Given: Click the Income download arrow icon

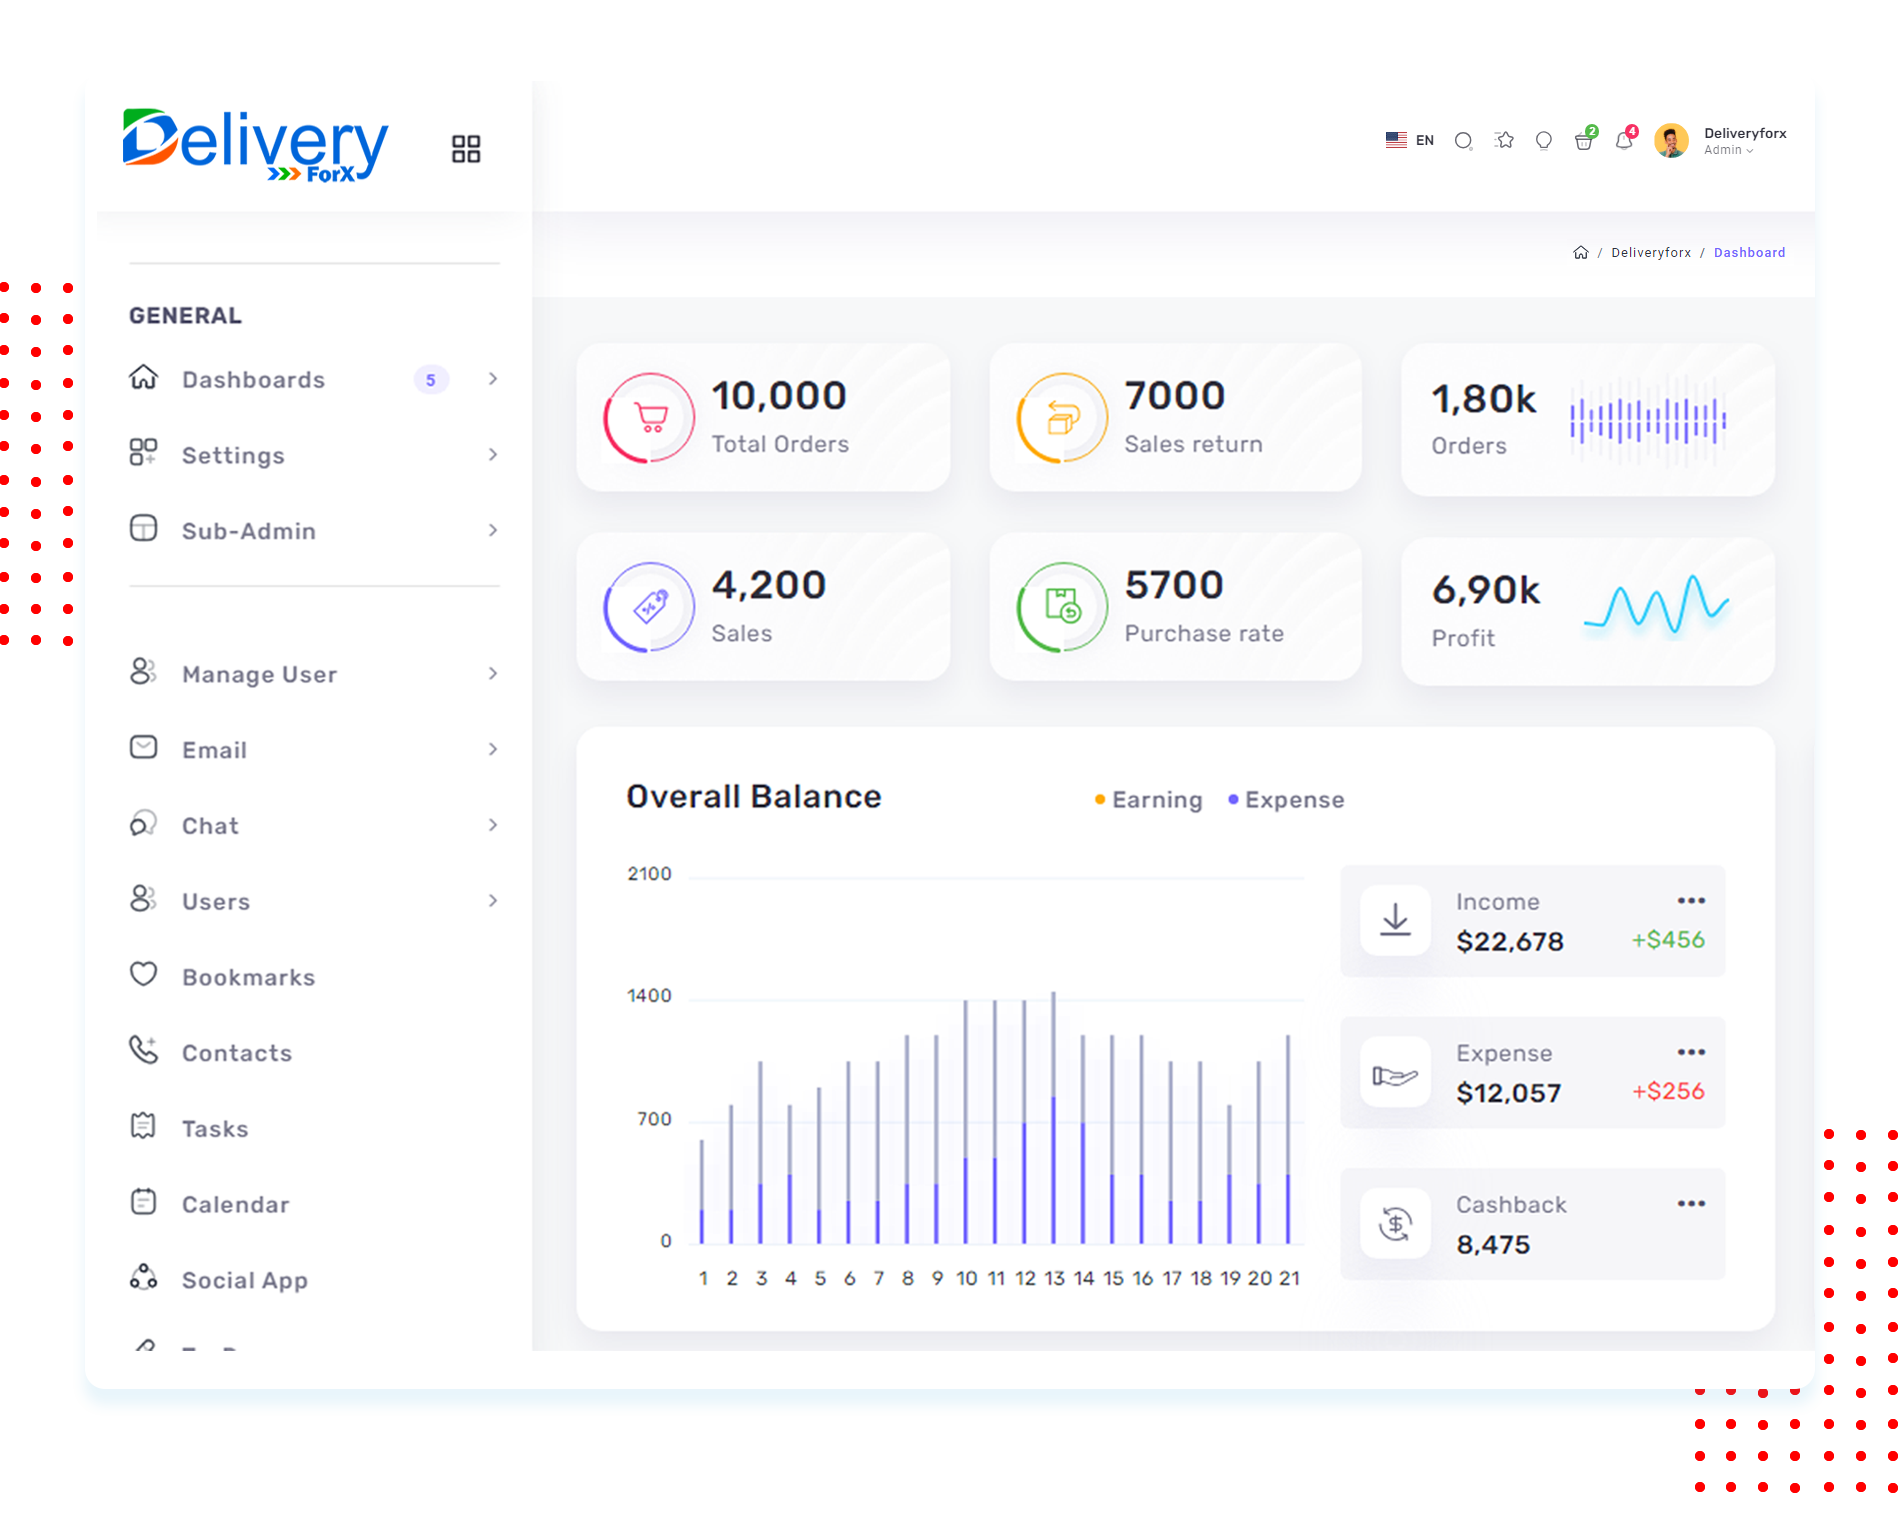Looking at the screenshot, I should tap(1395, 920).
